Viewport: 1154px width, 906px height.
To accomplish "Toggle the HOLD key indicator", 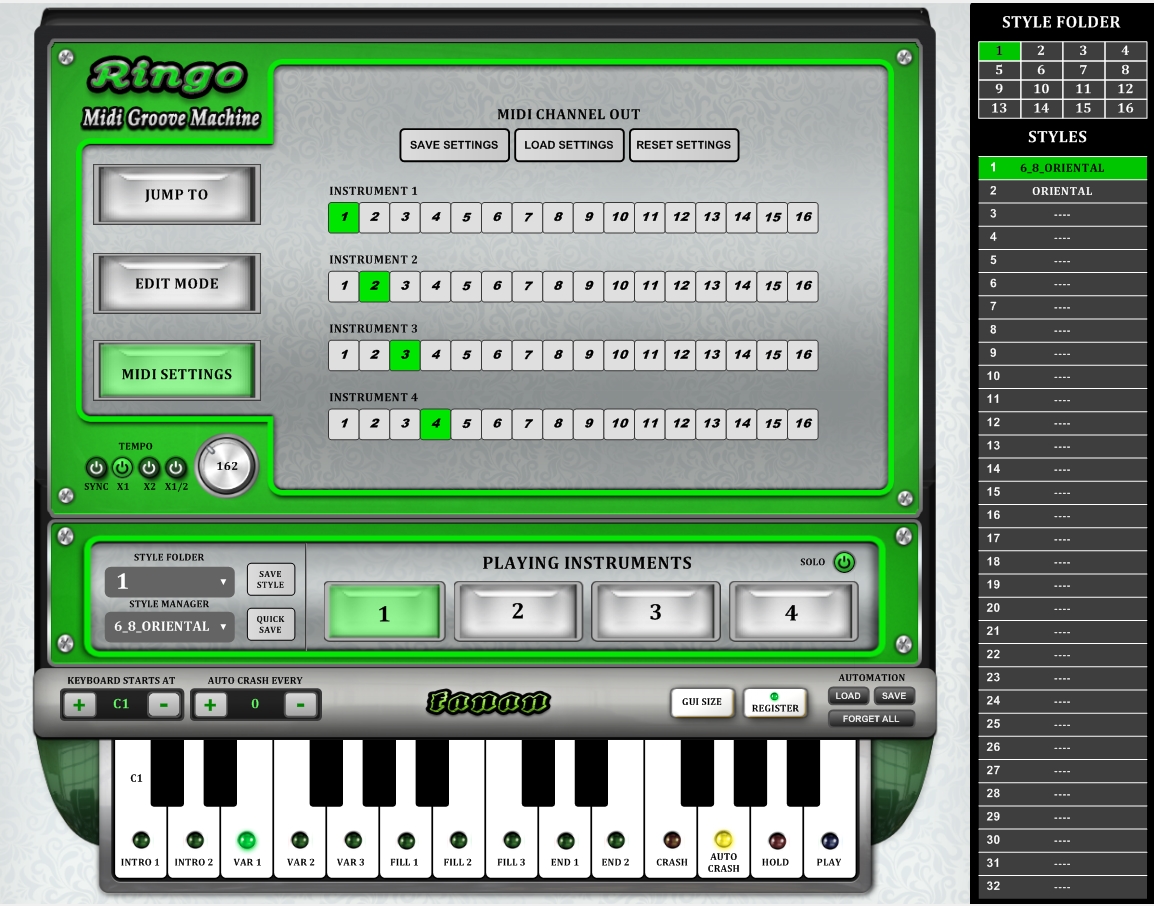I will click(x=776, y=841).
